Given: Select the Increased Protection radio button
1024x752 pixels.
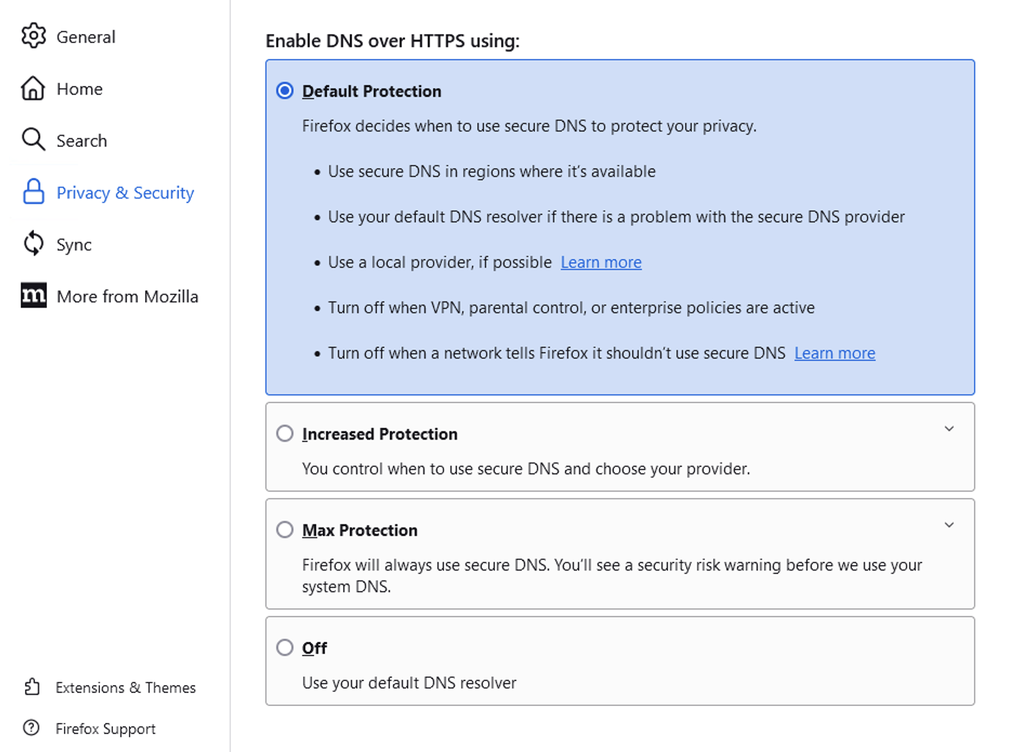Looking at the screenshot, I should pyautogui.click(x=285, y=434).
